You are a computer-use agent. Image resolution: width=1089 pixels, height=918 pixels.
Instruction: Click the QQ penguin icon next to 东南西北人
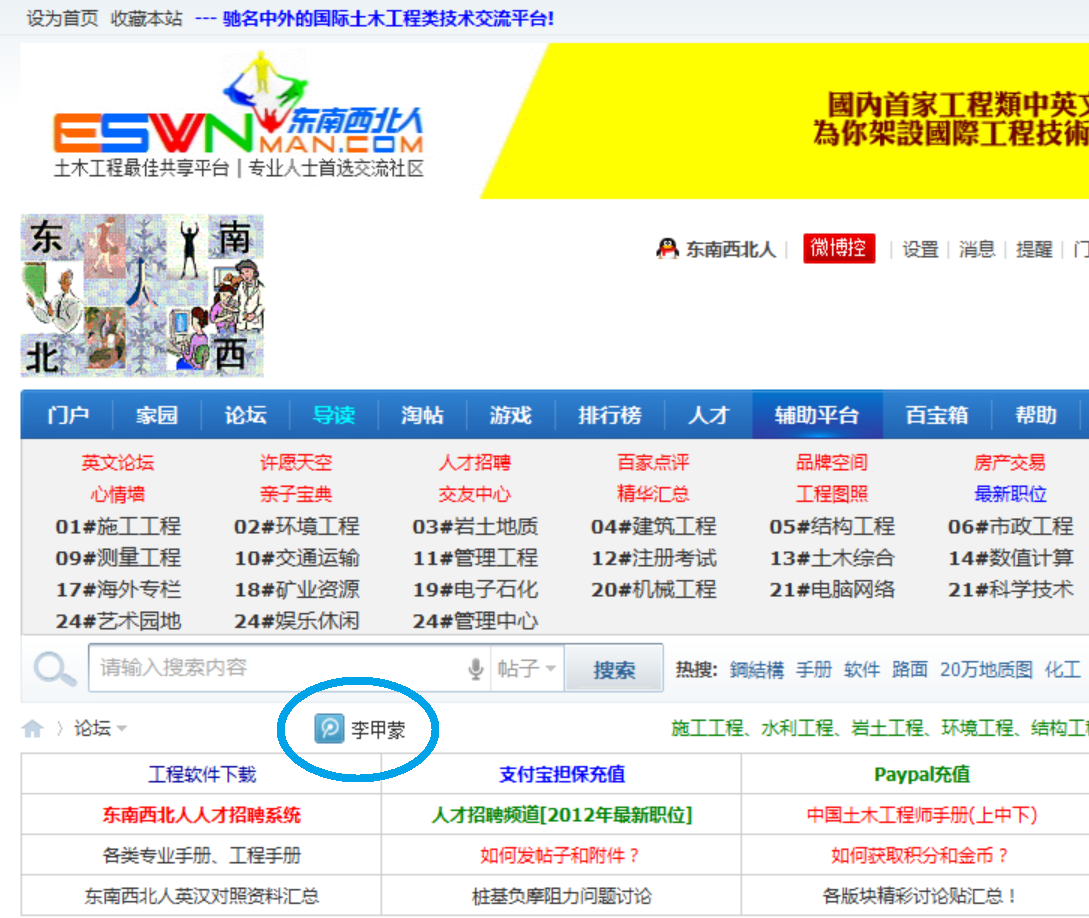(x=667, y=249)
